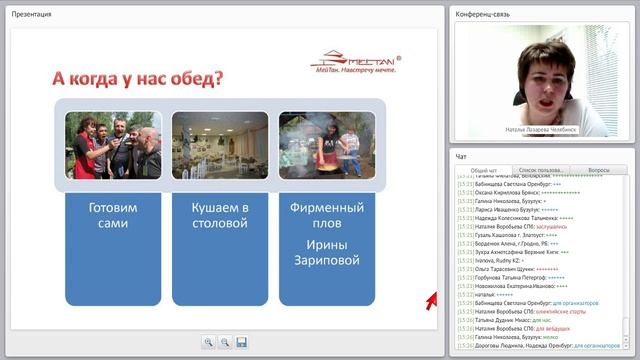Click Бабинцева Светлана message with +++
The width and height of the screenshot is (640, 360).
pos(509,184)
